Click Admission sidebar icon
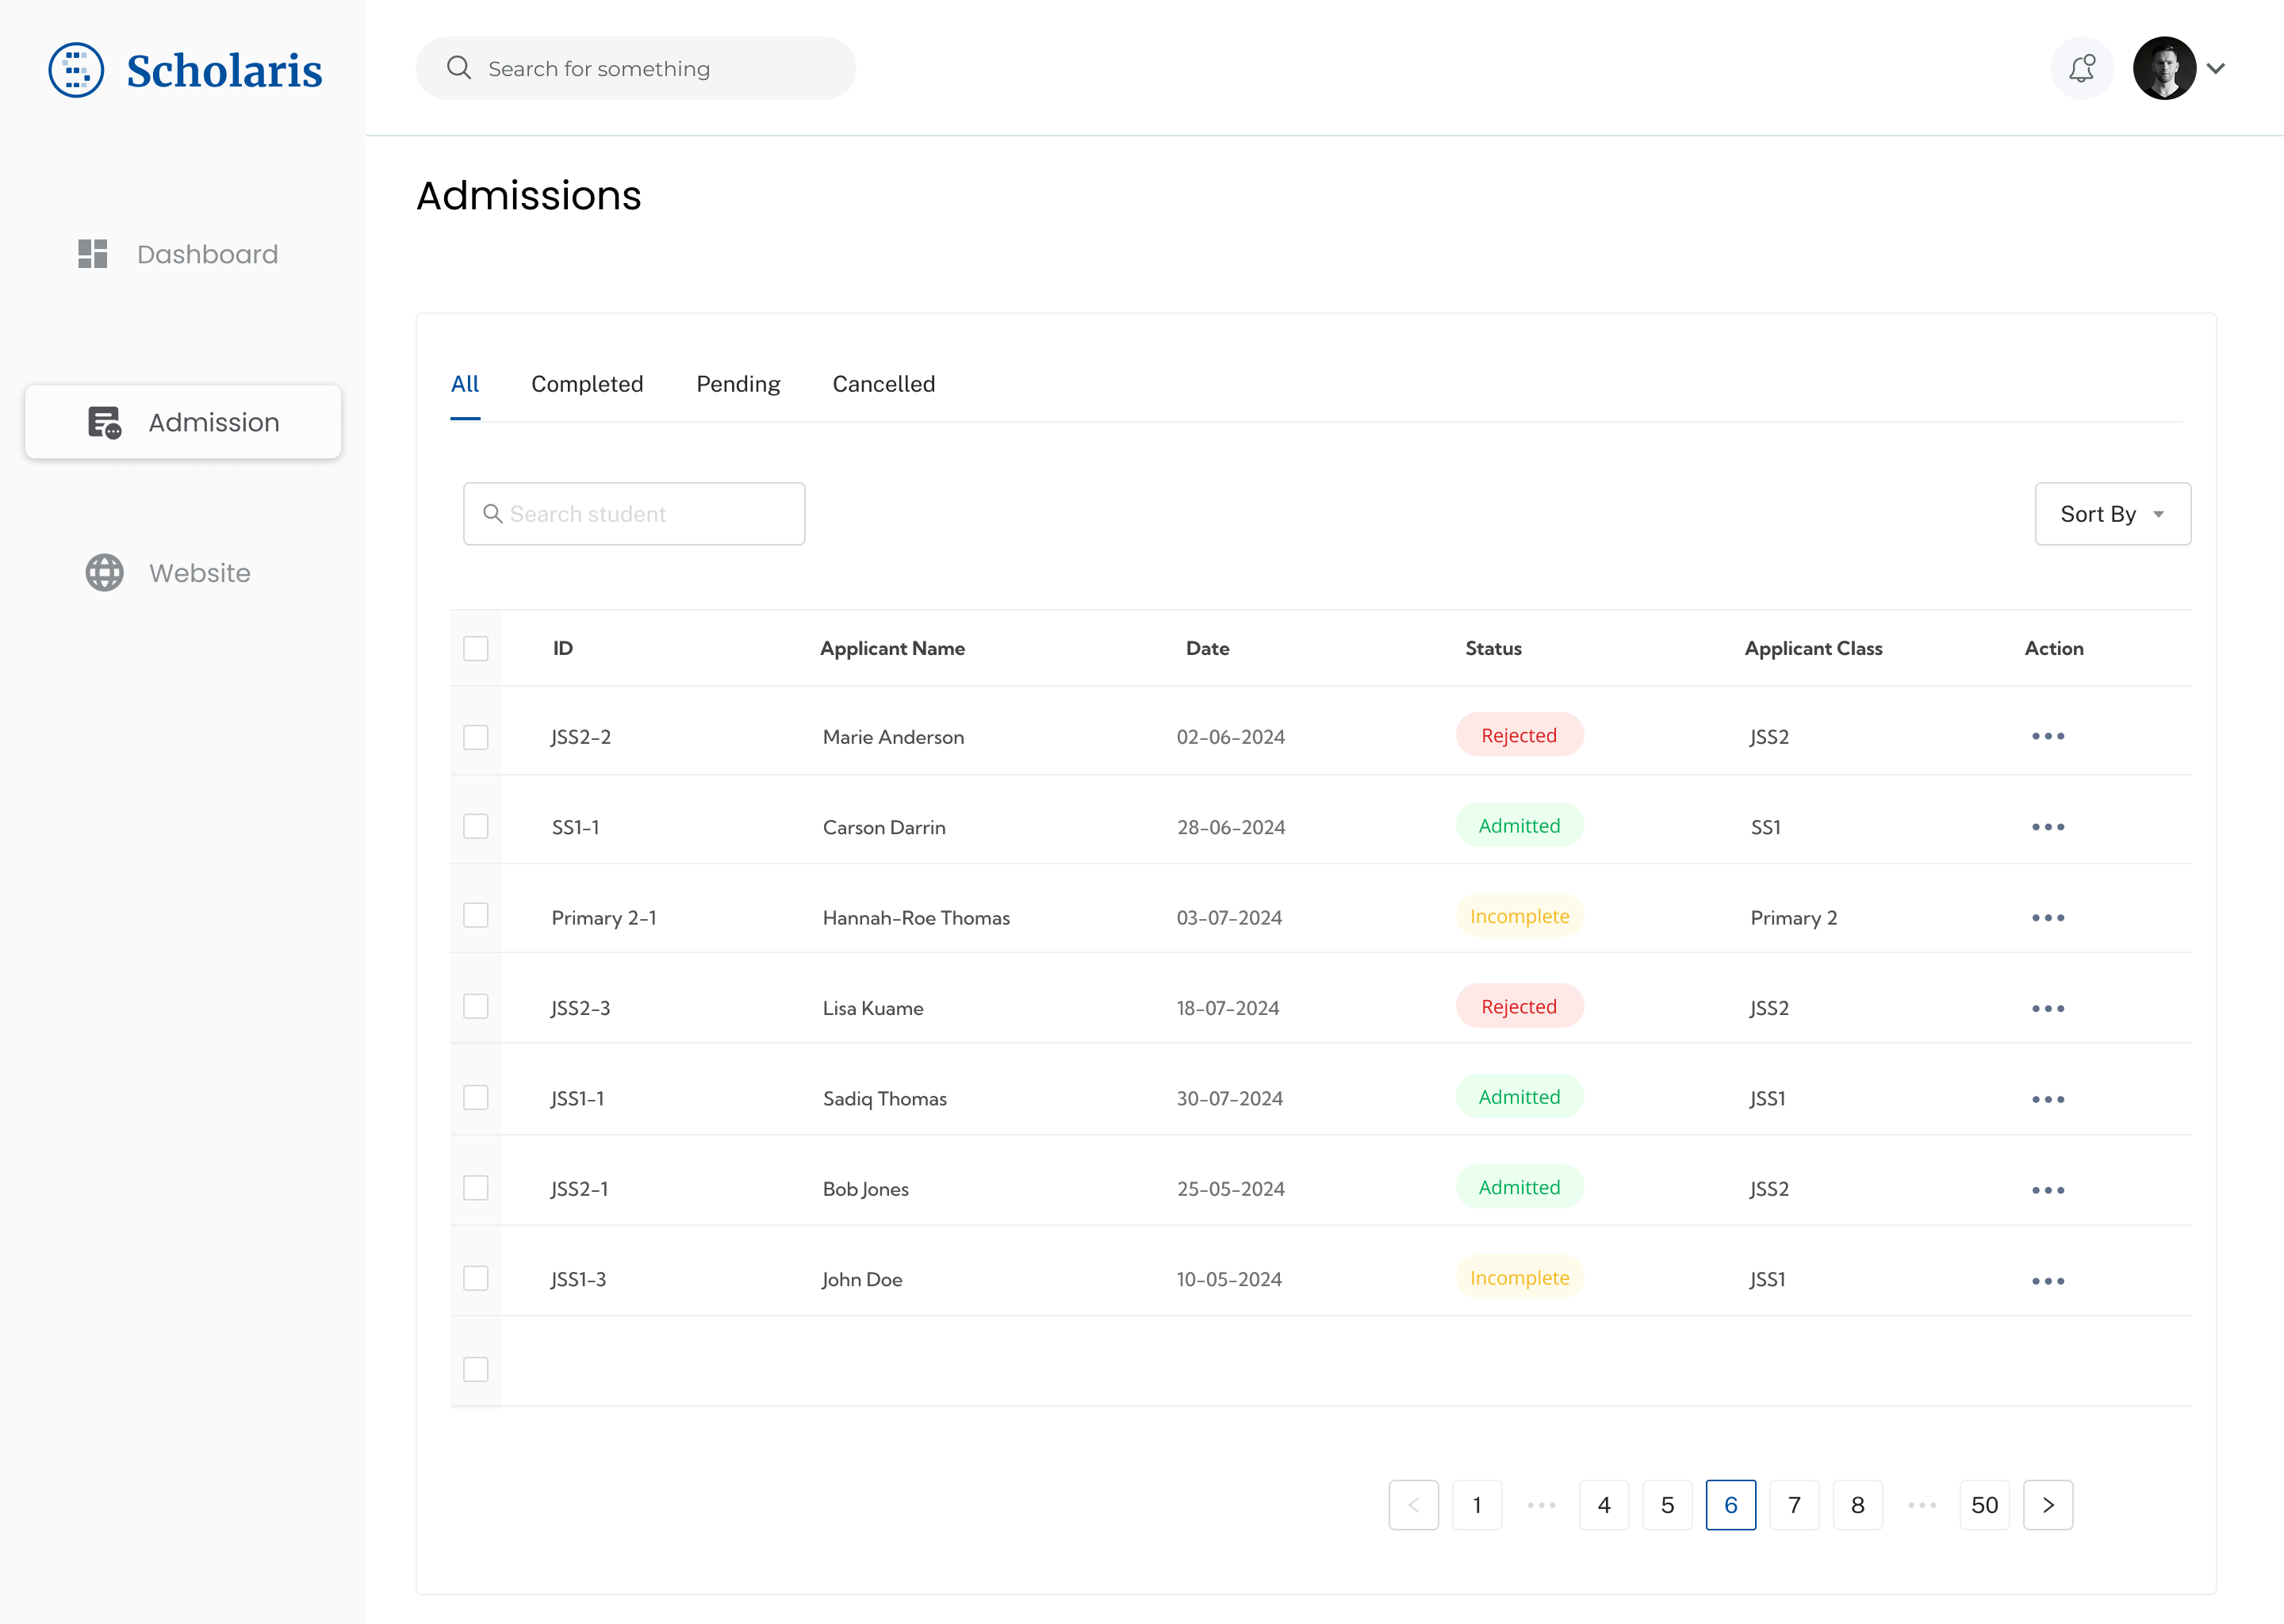 (104, 423)
